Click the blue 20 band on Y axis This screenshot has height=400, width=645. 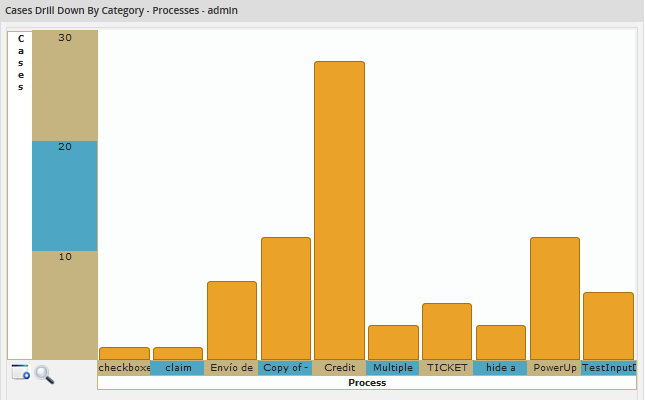coord(65,195)
